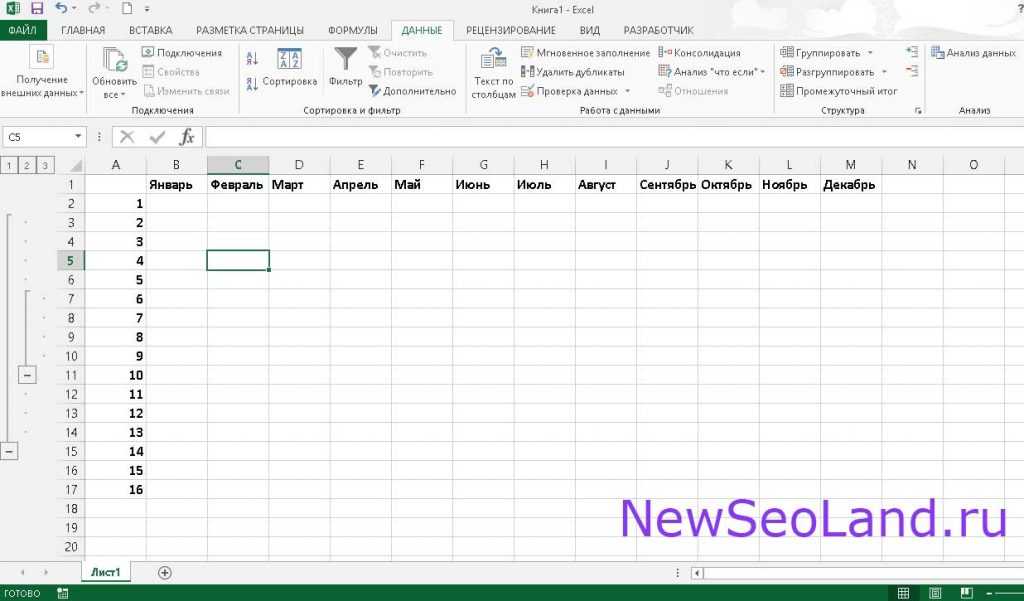Click the macro recording icon in status bar
Screen dimensions: 1024x601
[63, 593]
